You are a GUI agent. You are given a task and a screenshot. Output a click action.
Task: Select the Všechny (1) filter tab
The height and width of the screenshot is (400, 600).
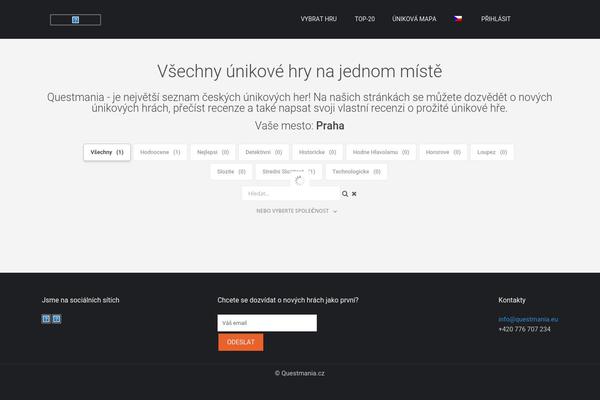click(107, 152)
